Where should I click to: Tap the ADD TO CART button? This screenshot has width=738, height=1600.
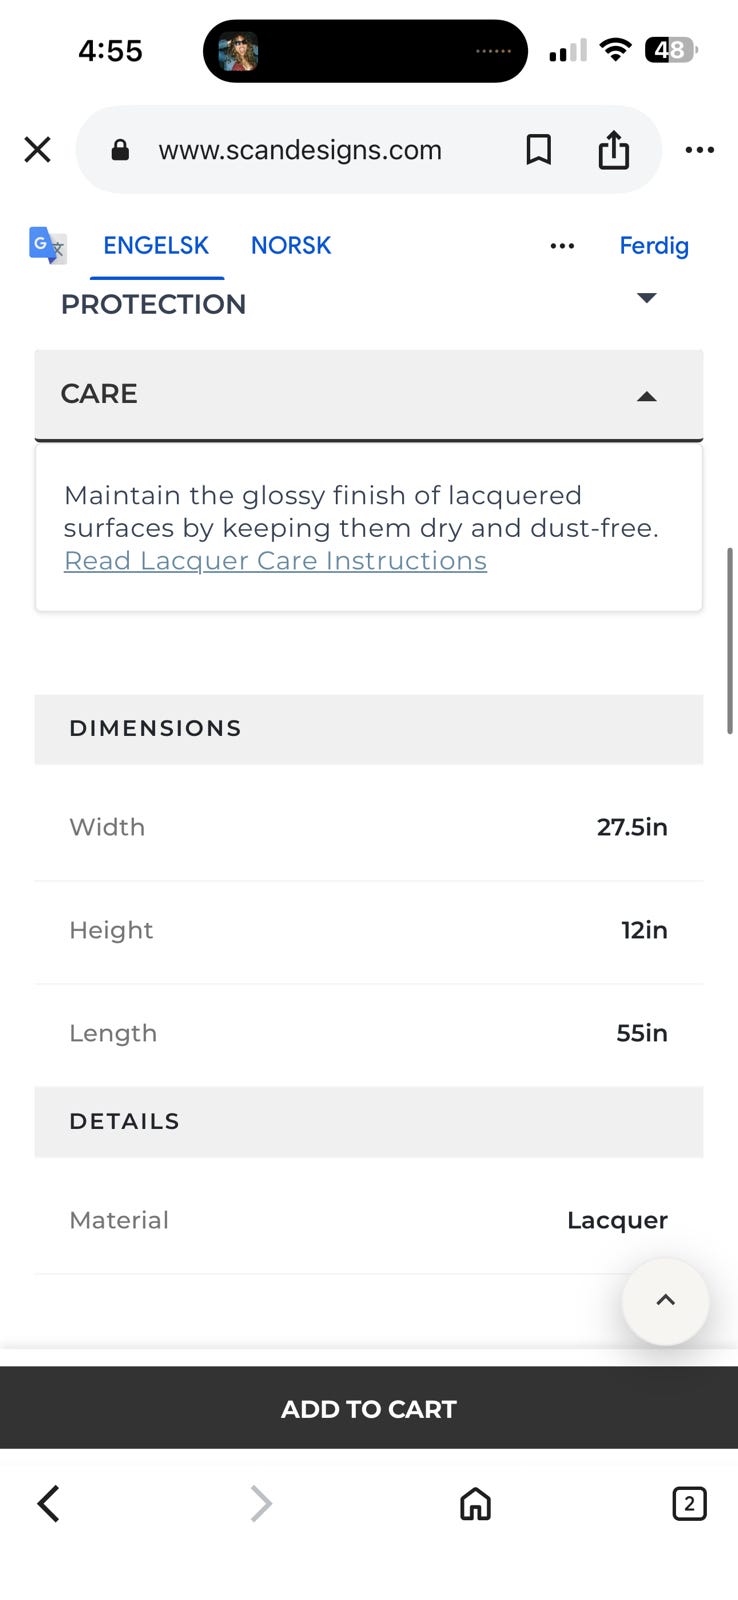[369, 1408]
